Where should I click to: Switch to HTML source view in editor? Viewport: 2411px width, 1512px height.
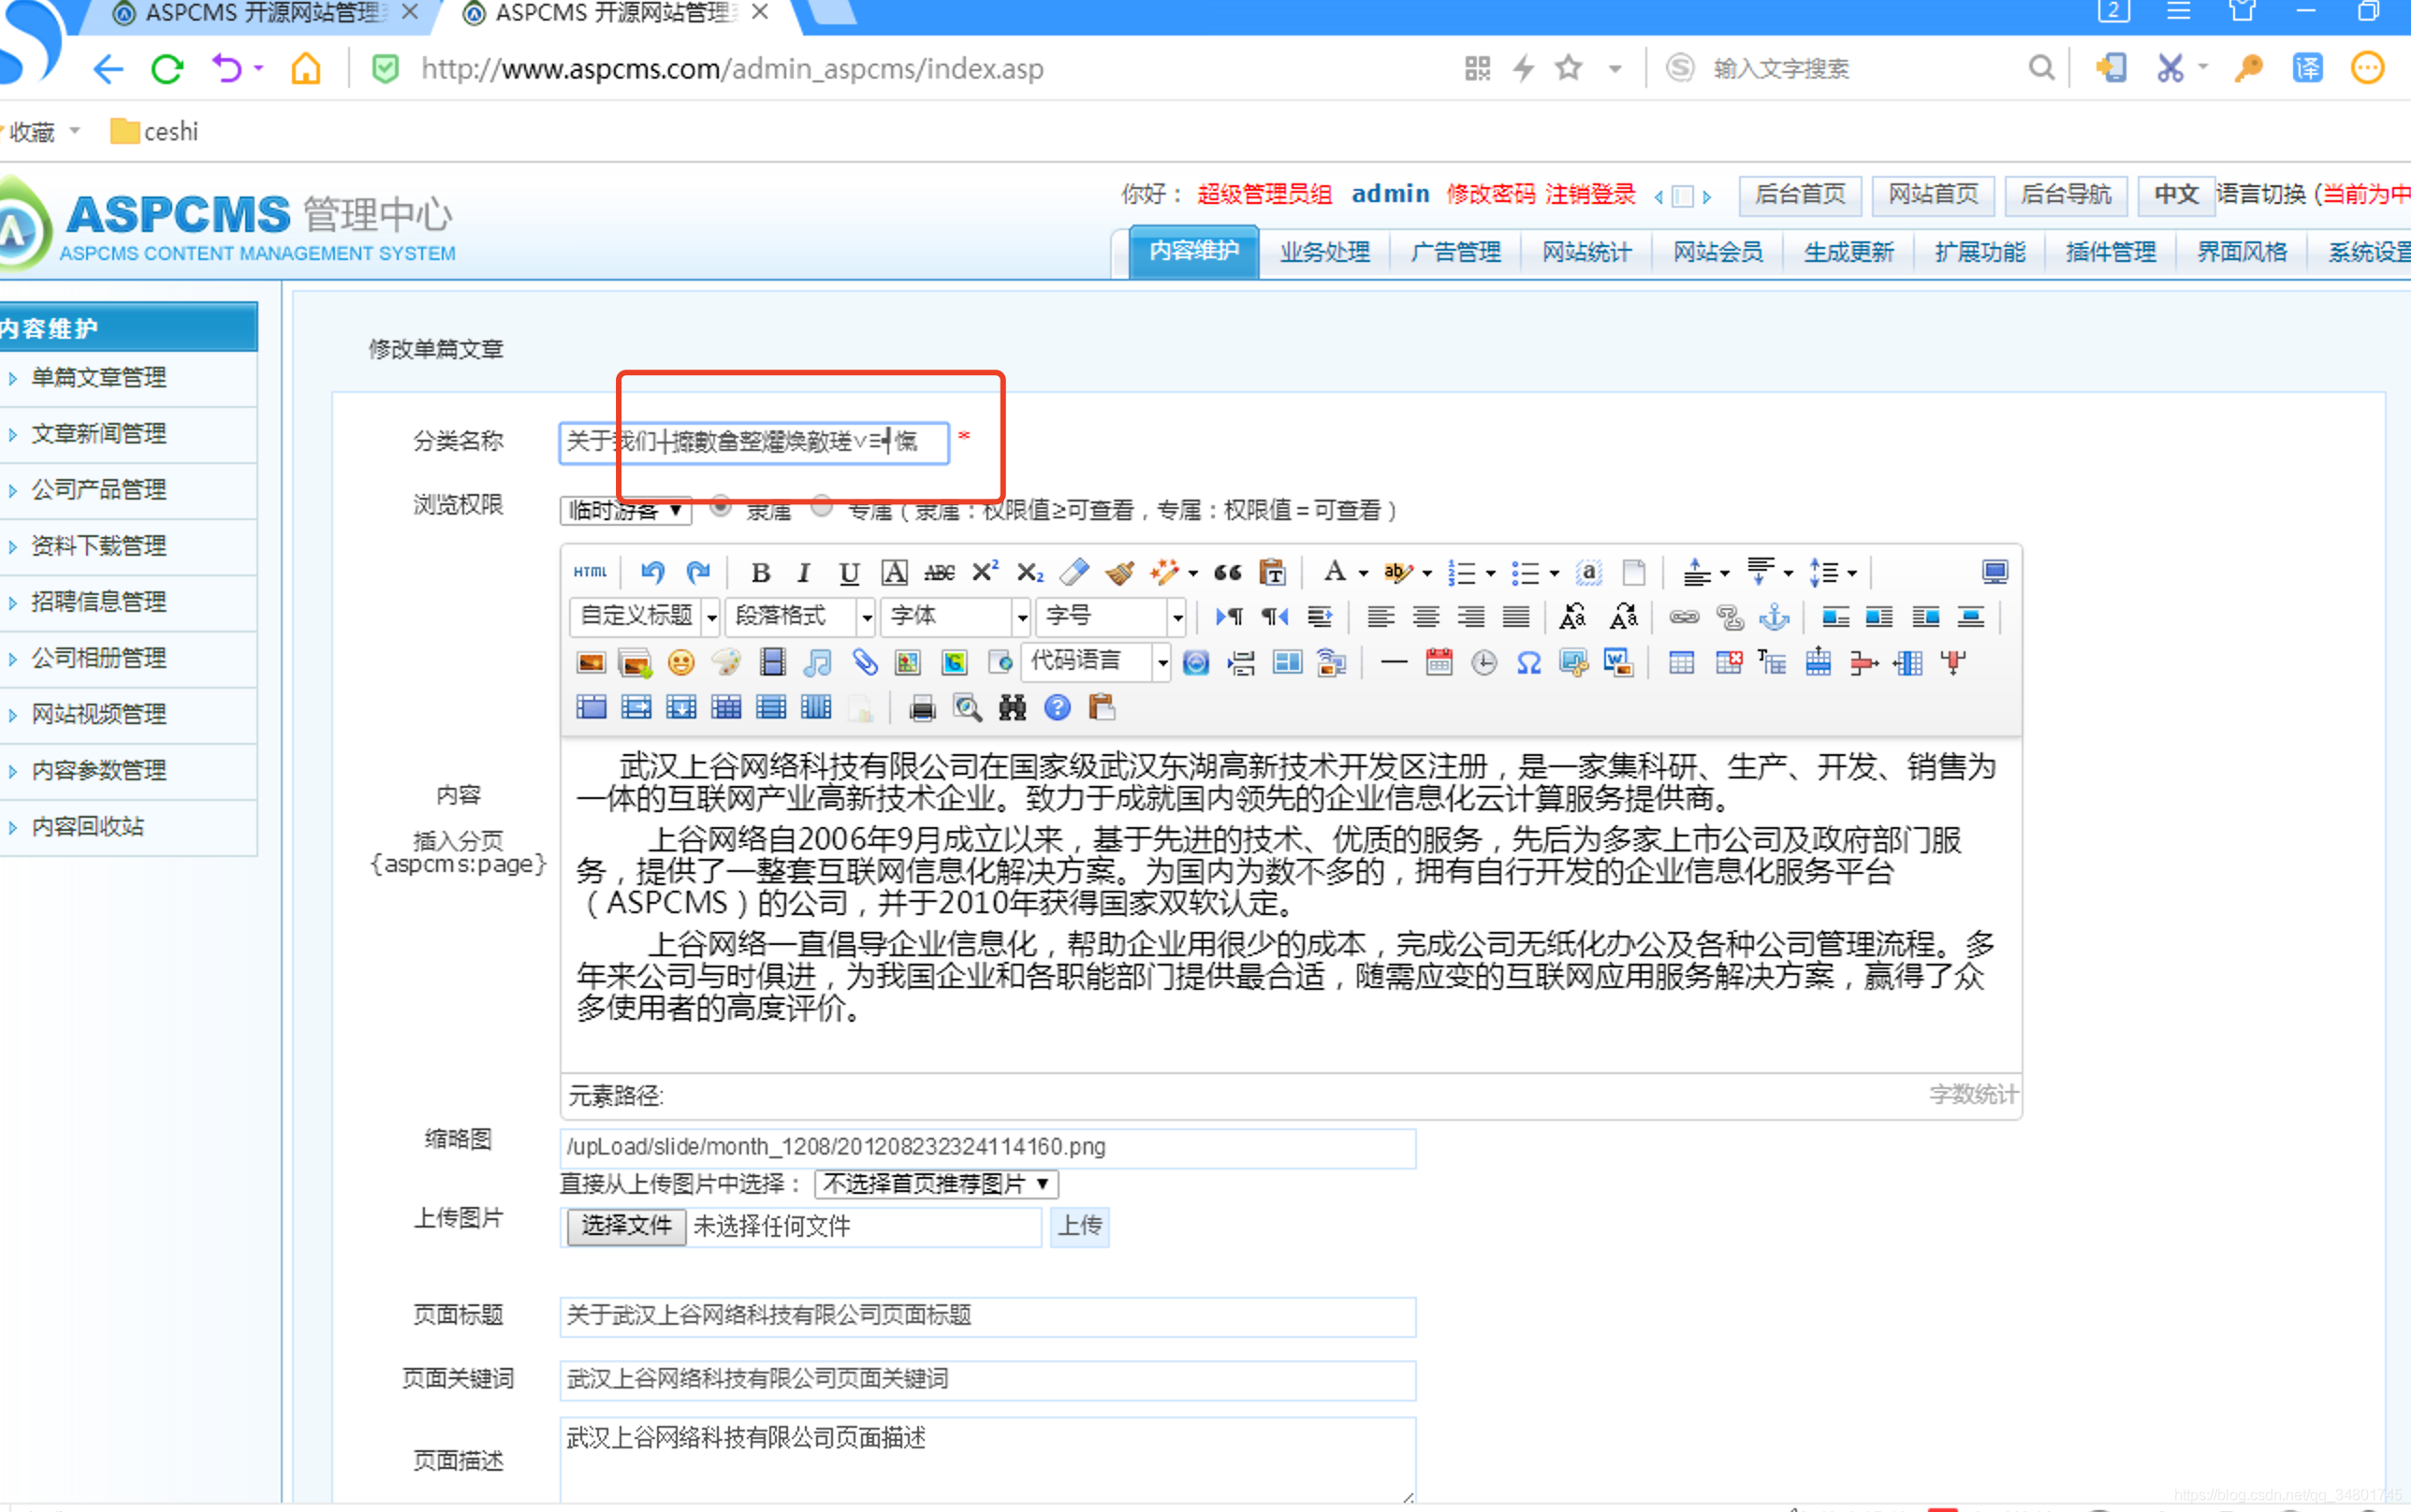[591, 572]
